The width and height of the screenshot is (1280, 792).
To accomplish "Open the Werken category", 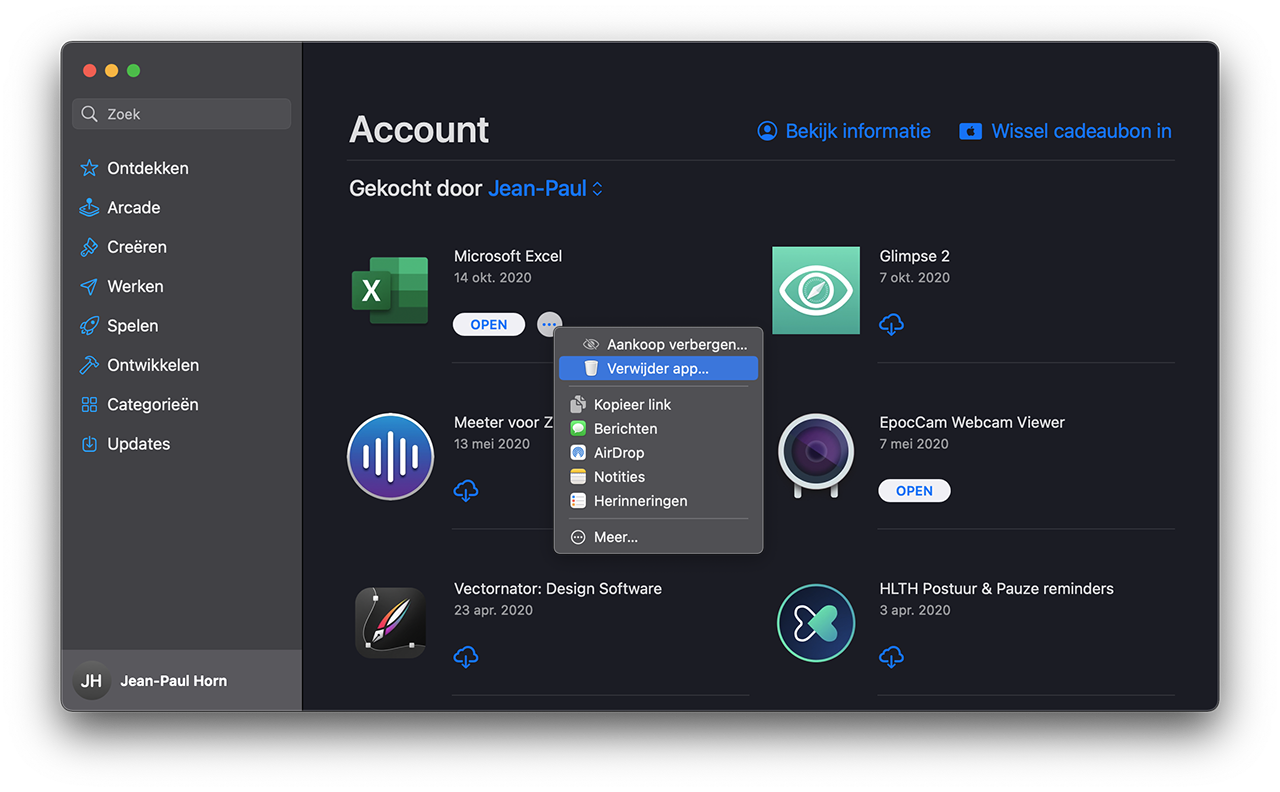I will point(122,286).
